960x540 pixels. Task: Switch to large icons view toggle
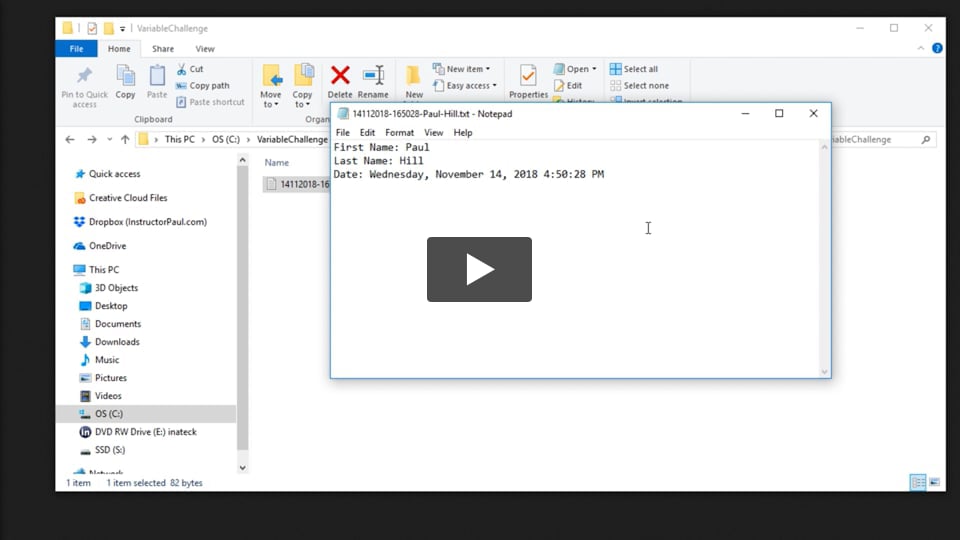click(x=936, y=483)
